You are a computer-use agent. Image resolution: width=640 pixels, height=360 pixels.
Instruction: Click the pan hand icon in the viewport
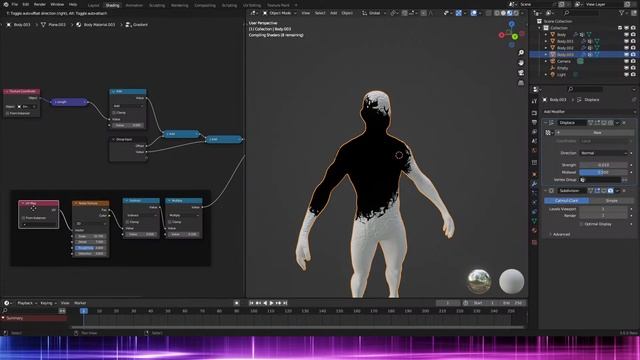521,62
